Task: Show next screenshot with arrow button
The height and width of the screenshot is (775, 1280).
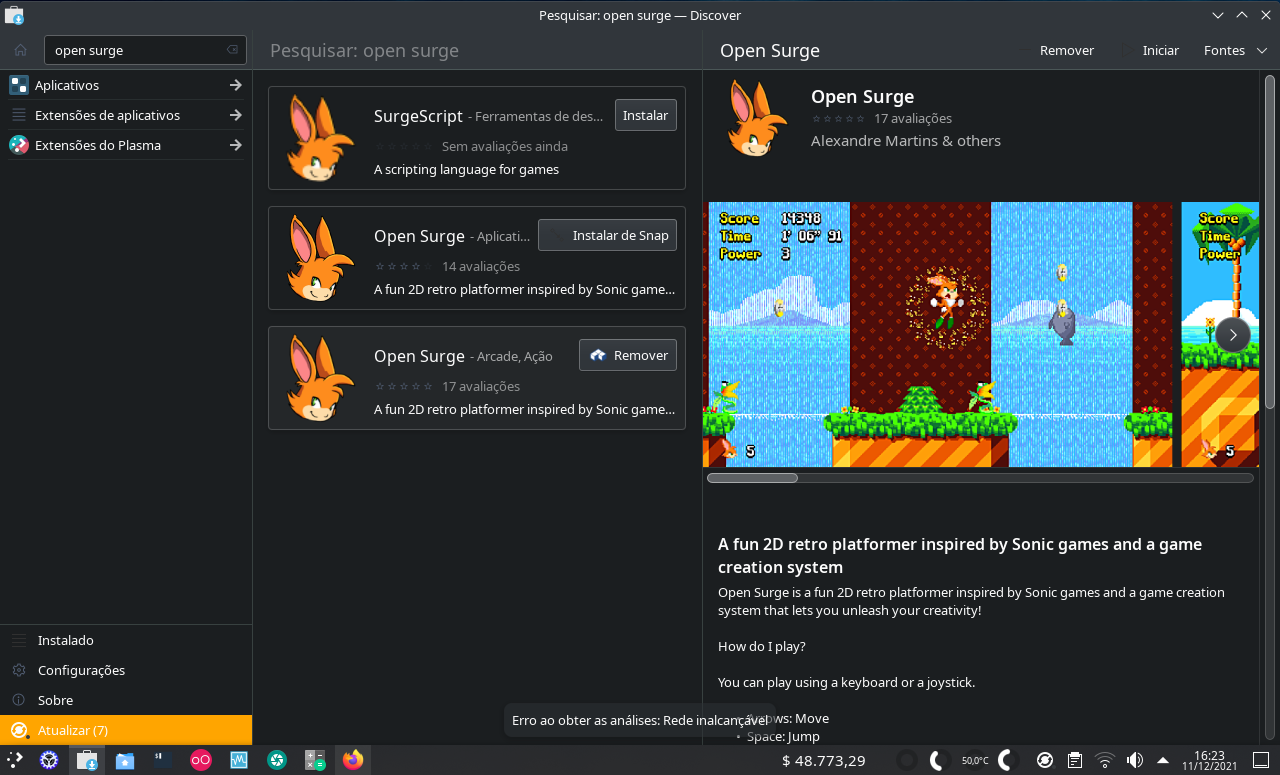Action: (x=1233, y=334)
